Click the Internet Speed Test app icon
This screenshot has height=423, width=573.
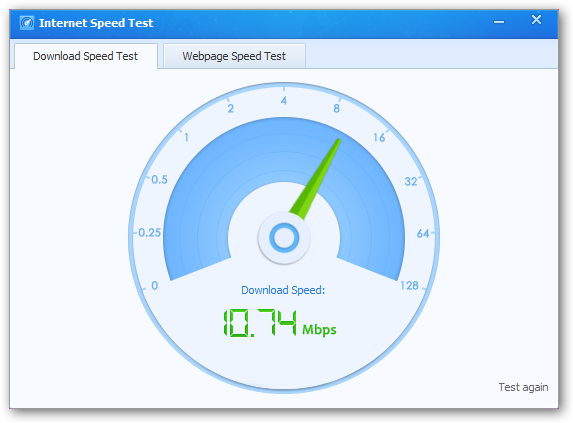click(x=27, y=23)
